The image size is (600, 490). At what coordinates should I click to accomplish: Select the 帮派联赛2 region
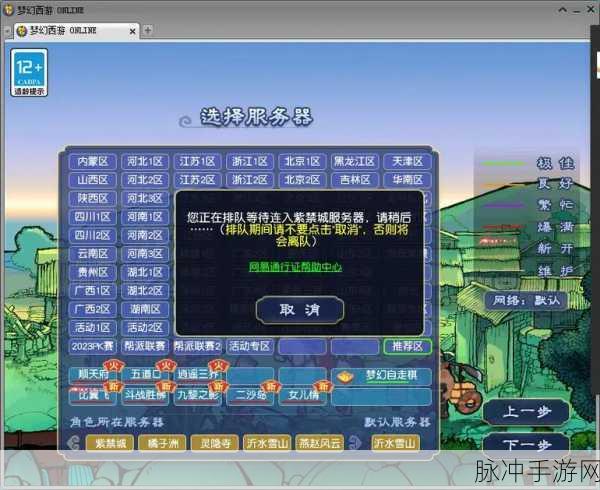[x=197, y=347]
